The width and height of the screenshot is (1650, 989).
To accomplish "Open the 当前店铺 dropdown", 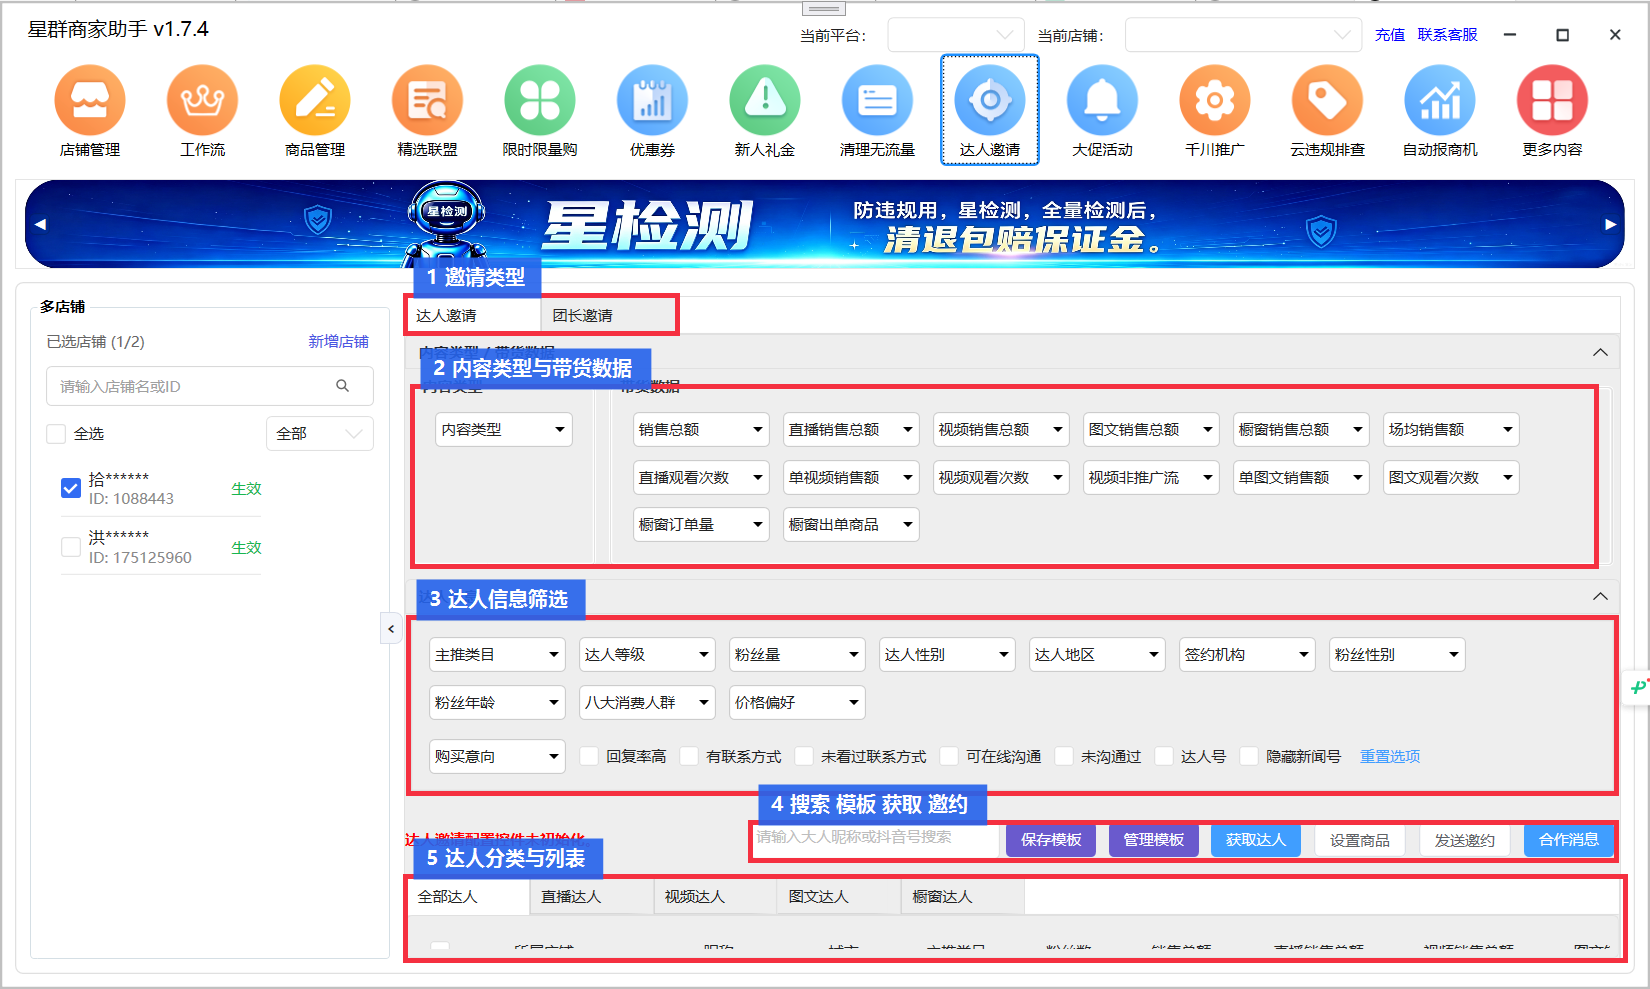I will [x=1243, y=35].
